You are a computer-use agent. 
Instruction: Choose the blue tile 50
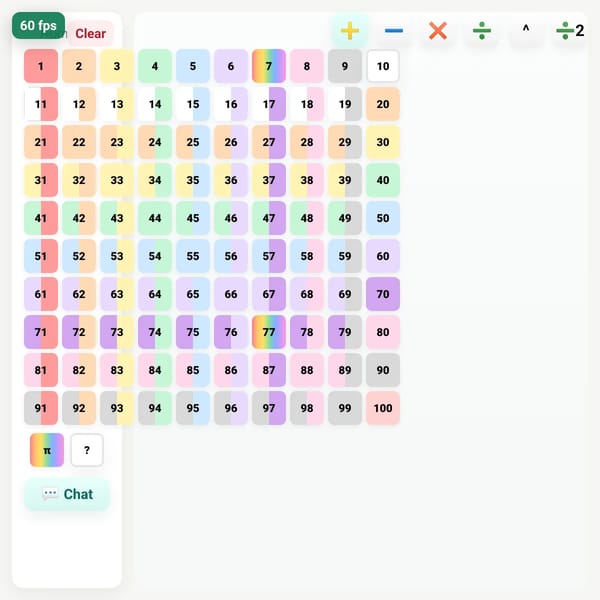pos(383,218)
